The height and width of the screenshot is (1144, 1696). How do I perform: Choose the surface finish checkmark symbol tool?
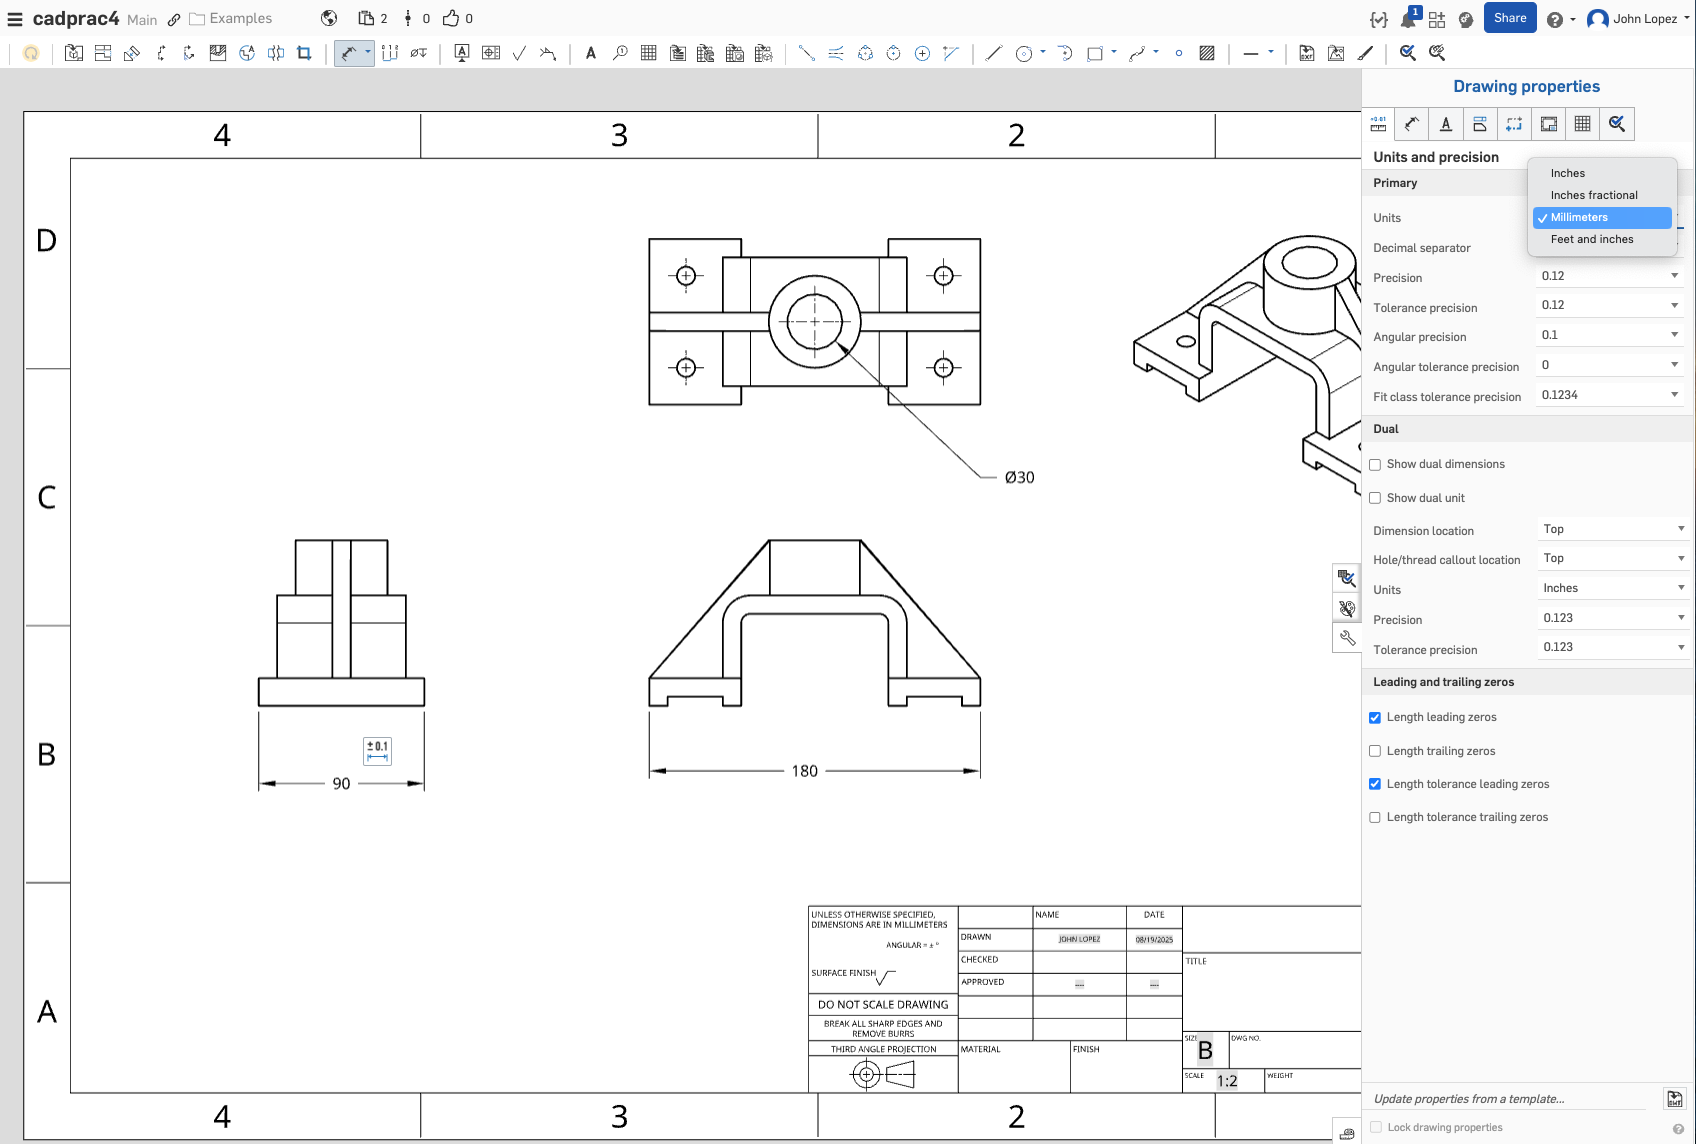(x=519, y=53)
